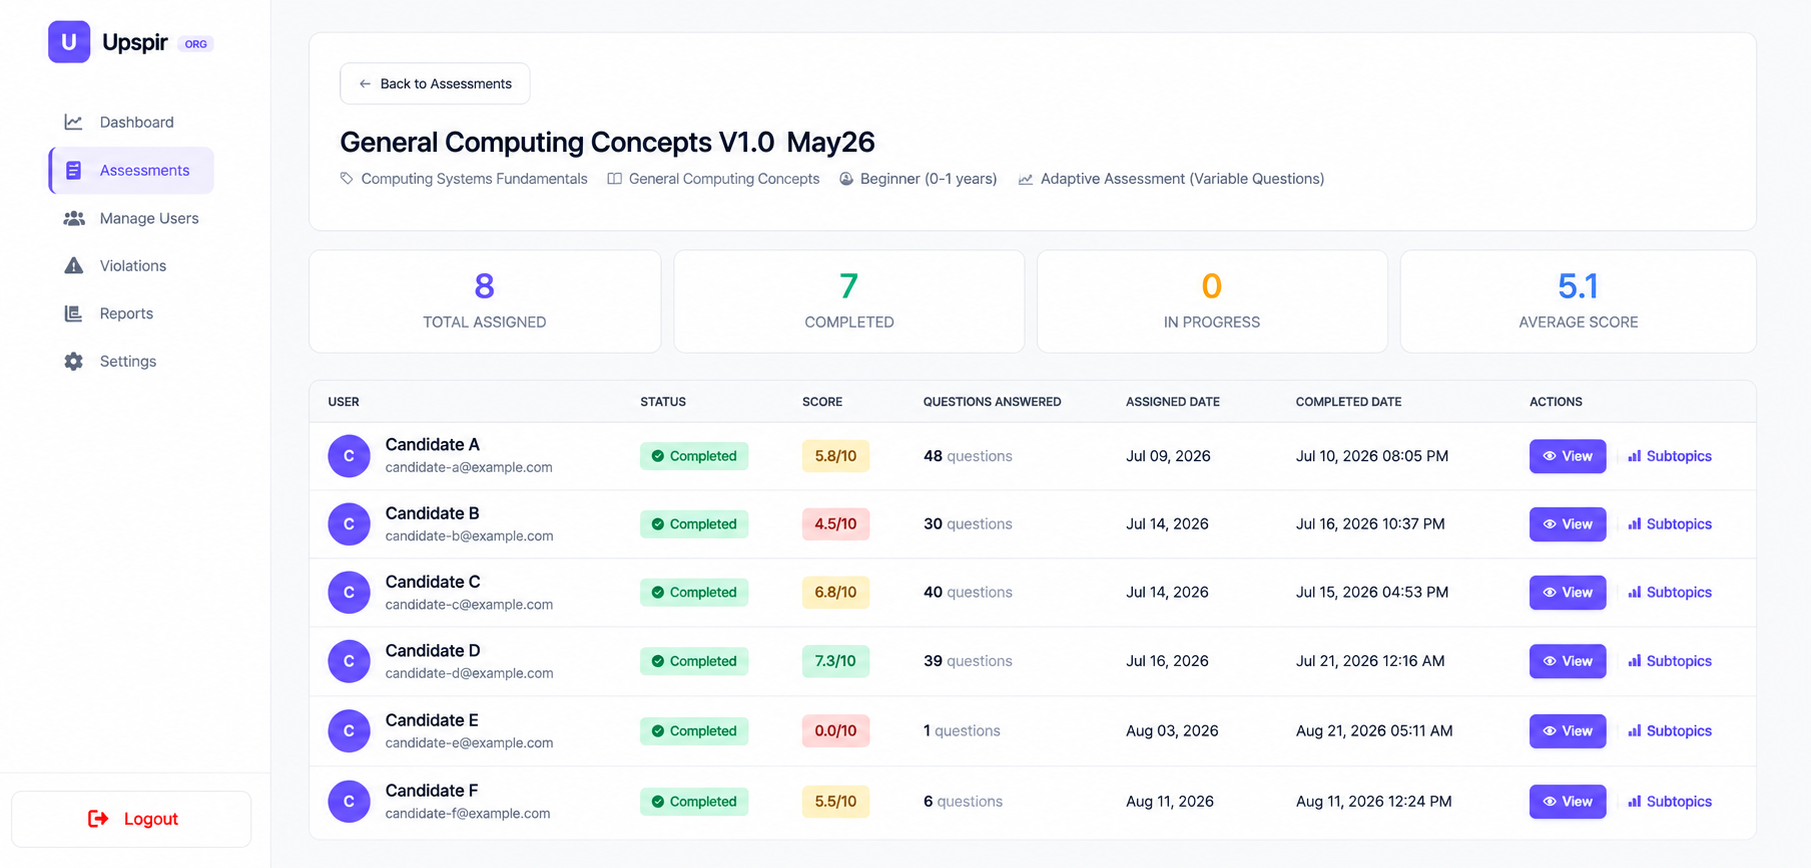Click the Reports chart icon

74,314
